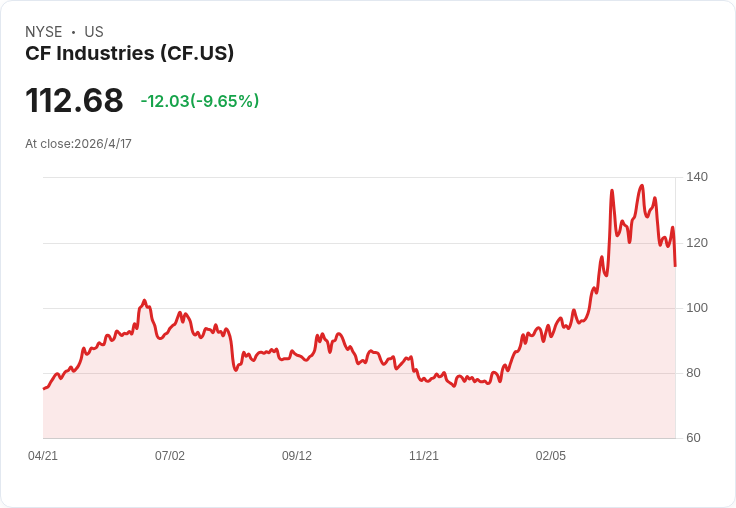This screenshot has height=508, width=736.
Task: Click the 112.68 closing price
Action: [74, 100]
